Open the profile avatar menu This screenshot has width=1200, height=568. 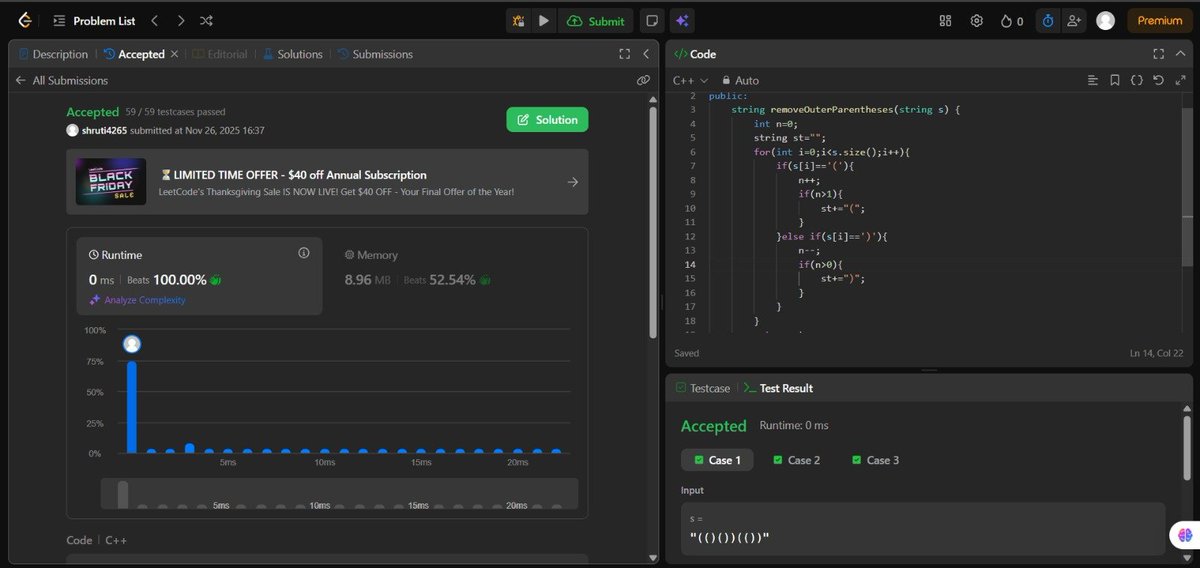click(1105, 20)
